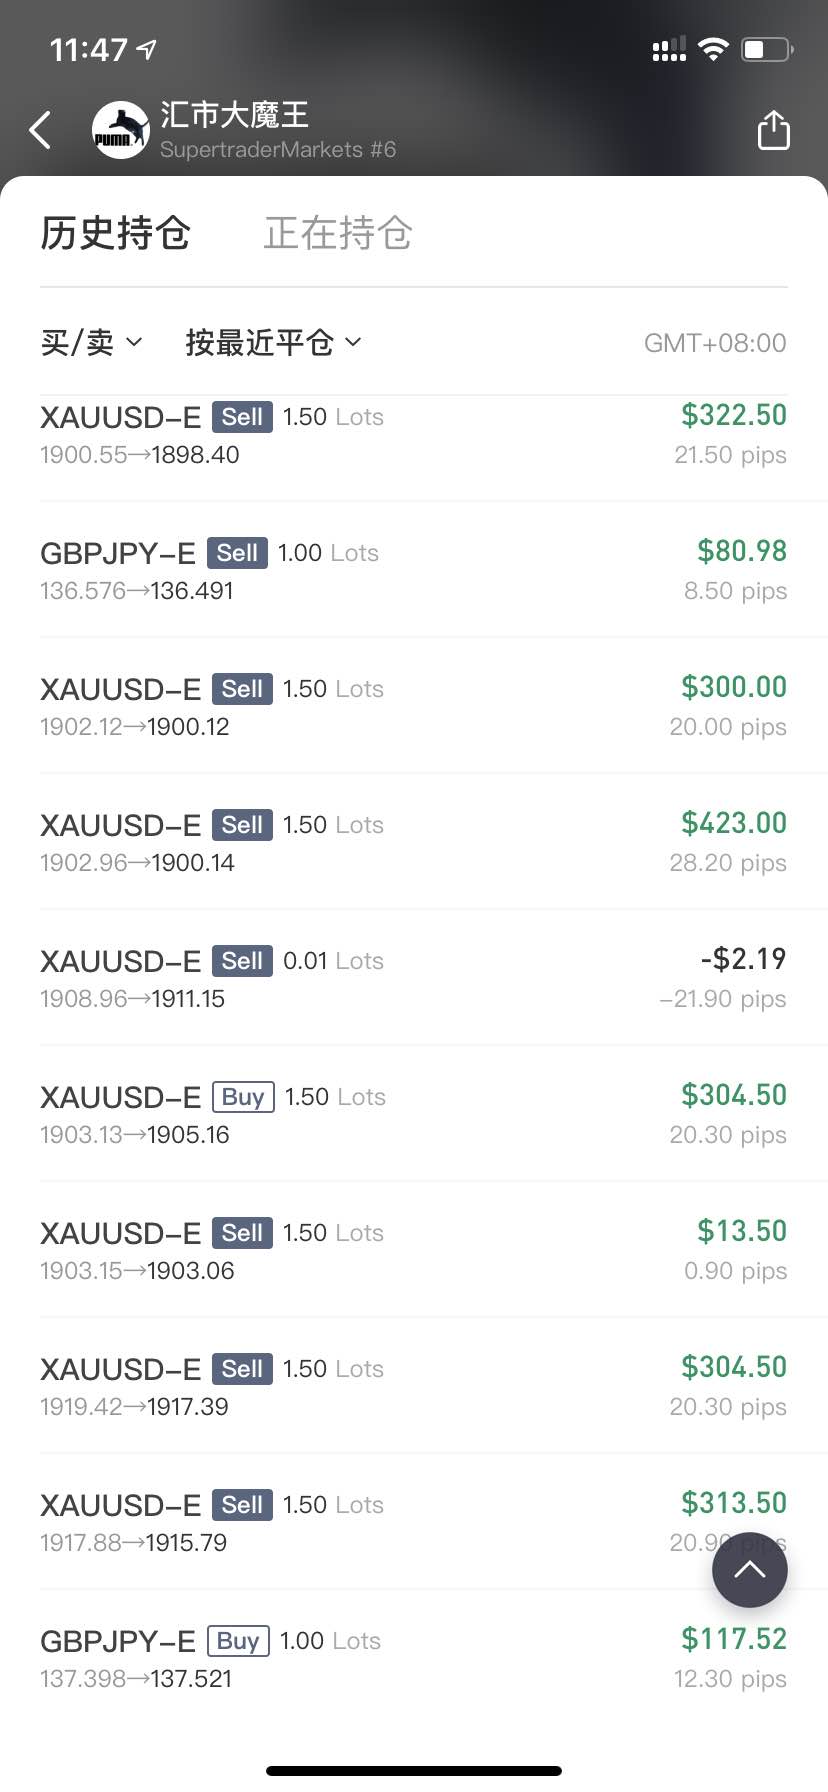
Task: Open the 按最近平仓 sort dropdown
Action: click(273, 343)
